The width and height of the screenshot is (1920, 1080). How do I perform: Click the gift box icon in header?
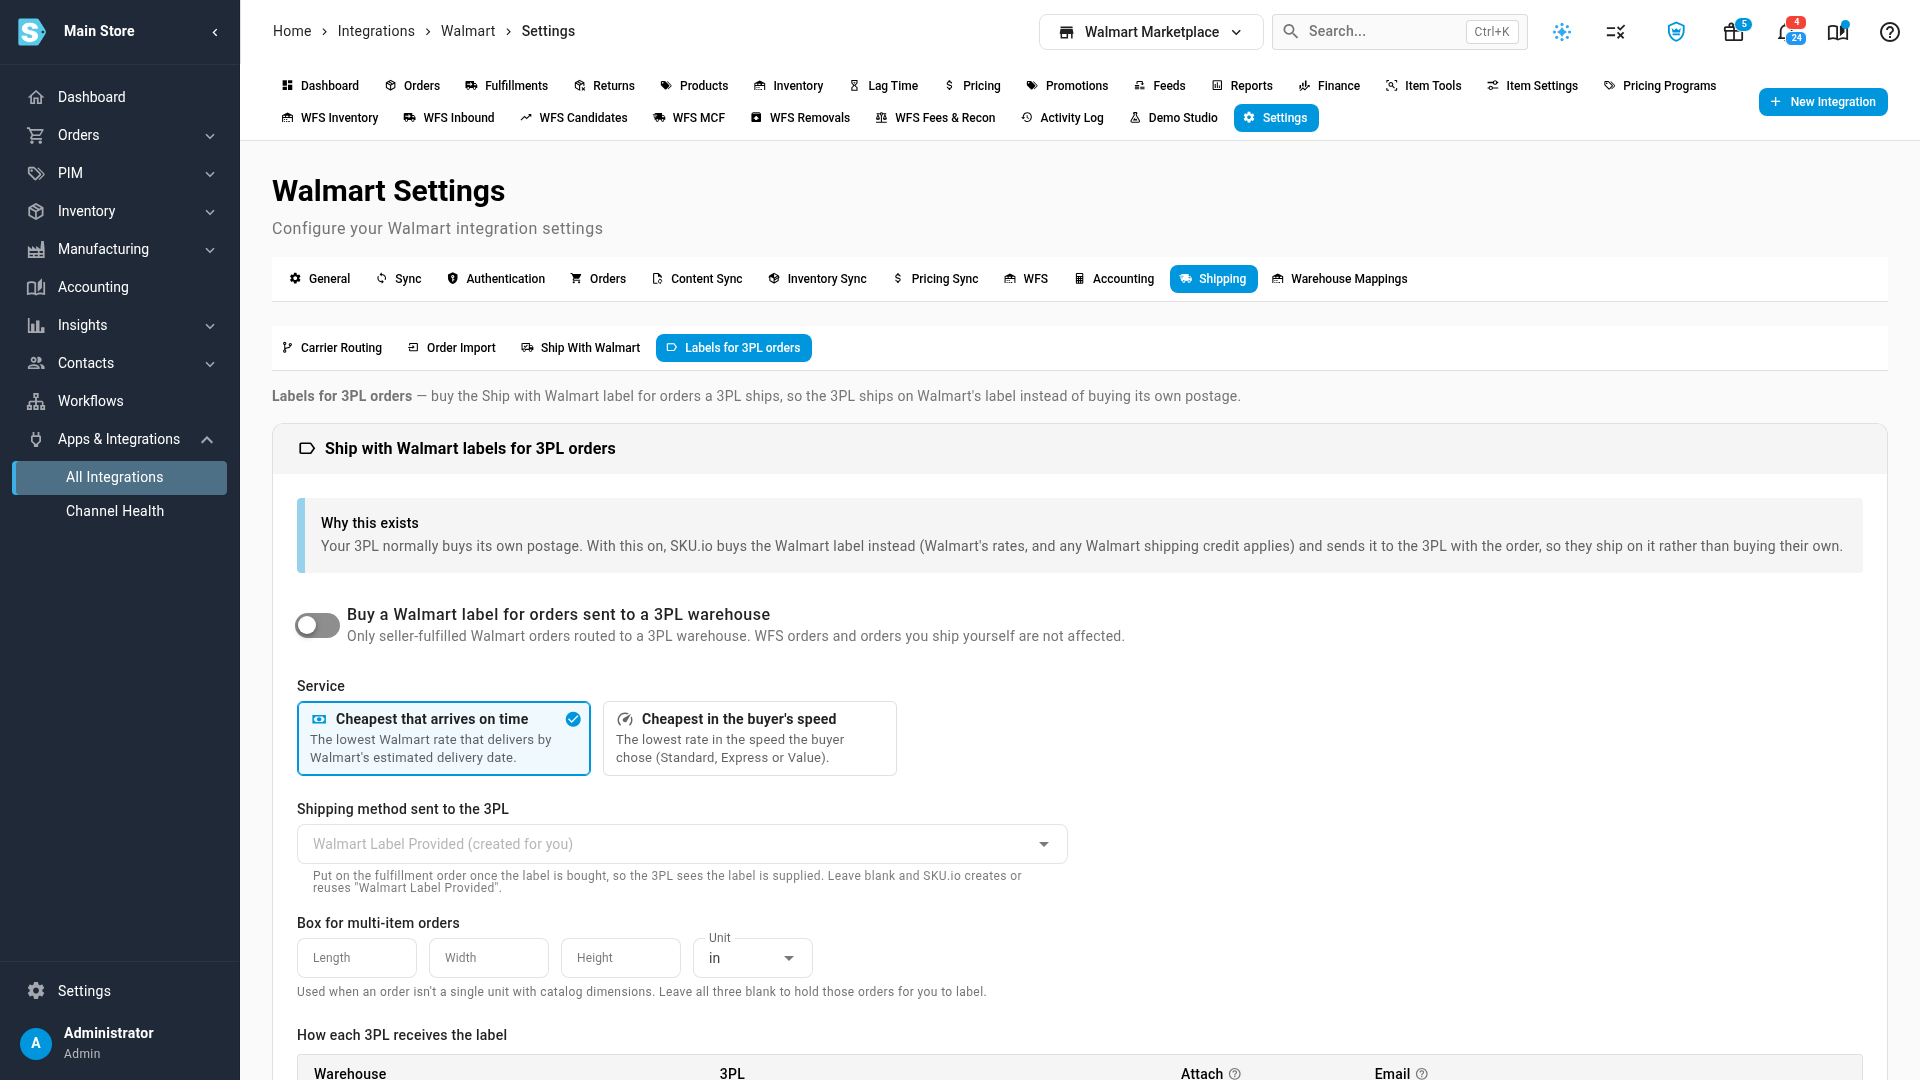1733,32
